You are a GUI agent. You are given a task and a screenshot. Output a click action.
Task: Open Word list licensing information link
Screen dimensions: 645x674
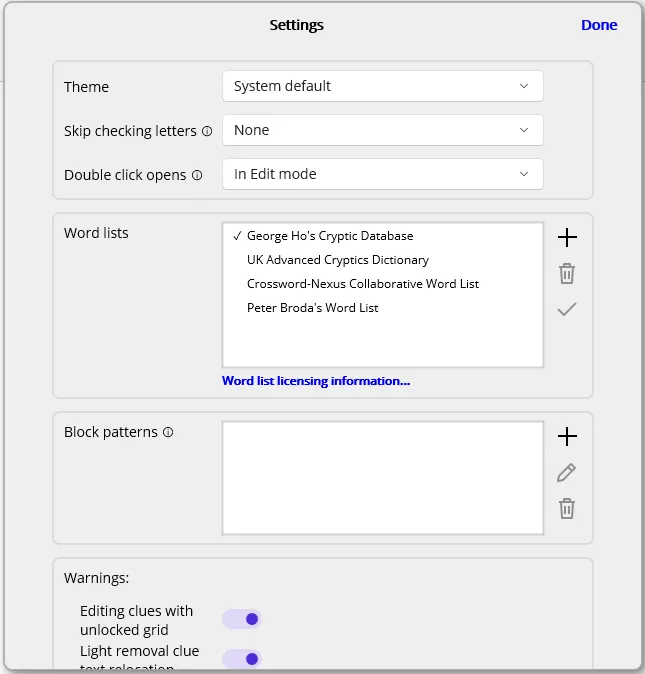coord(316,381)
